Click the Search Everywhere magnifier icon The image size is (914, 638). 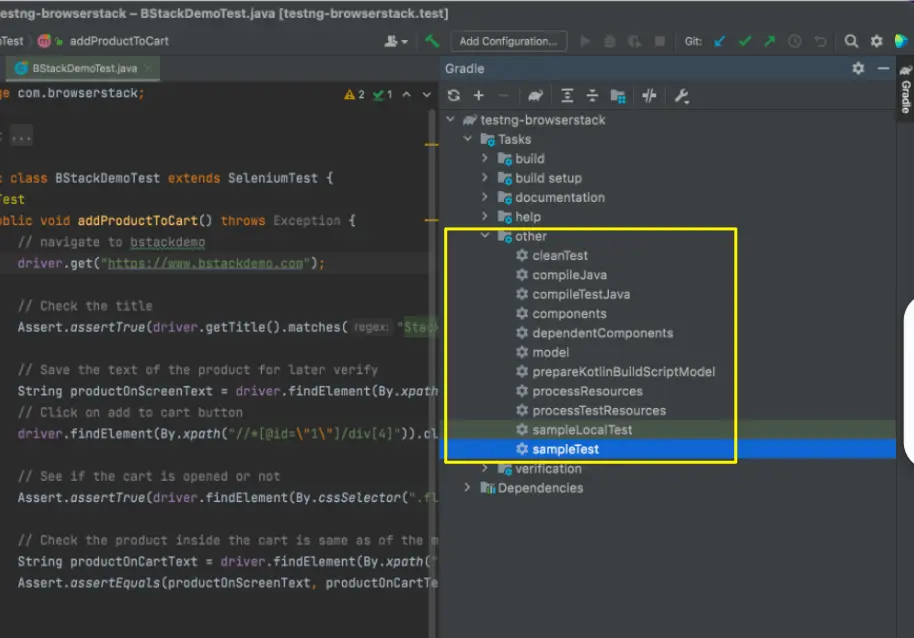[x=851, y=42]
